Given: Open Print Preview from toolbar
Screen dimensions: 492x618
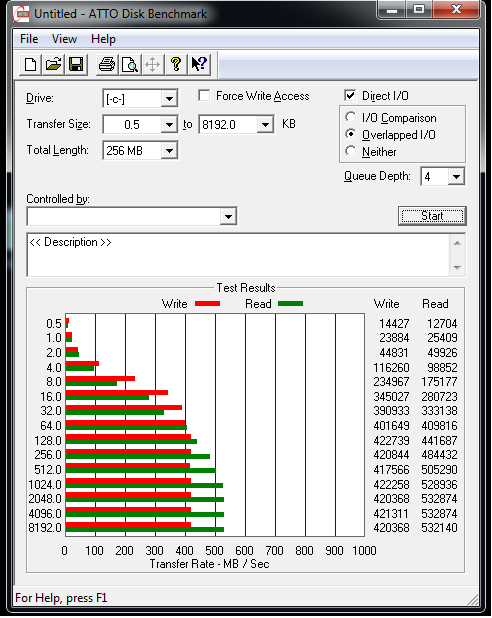Looking at the screenshot, I should [x=129, y=64].
